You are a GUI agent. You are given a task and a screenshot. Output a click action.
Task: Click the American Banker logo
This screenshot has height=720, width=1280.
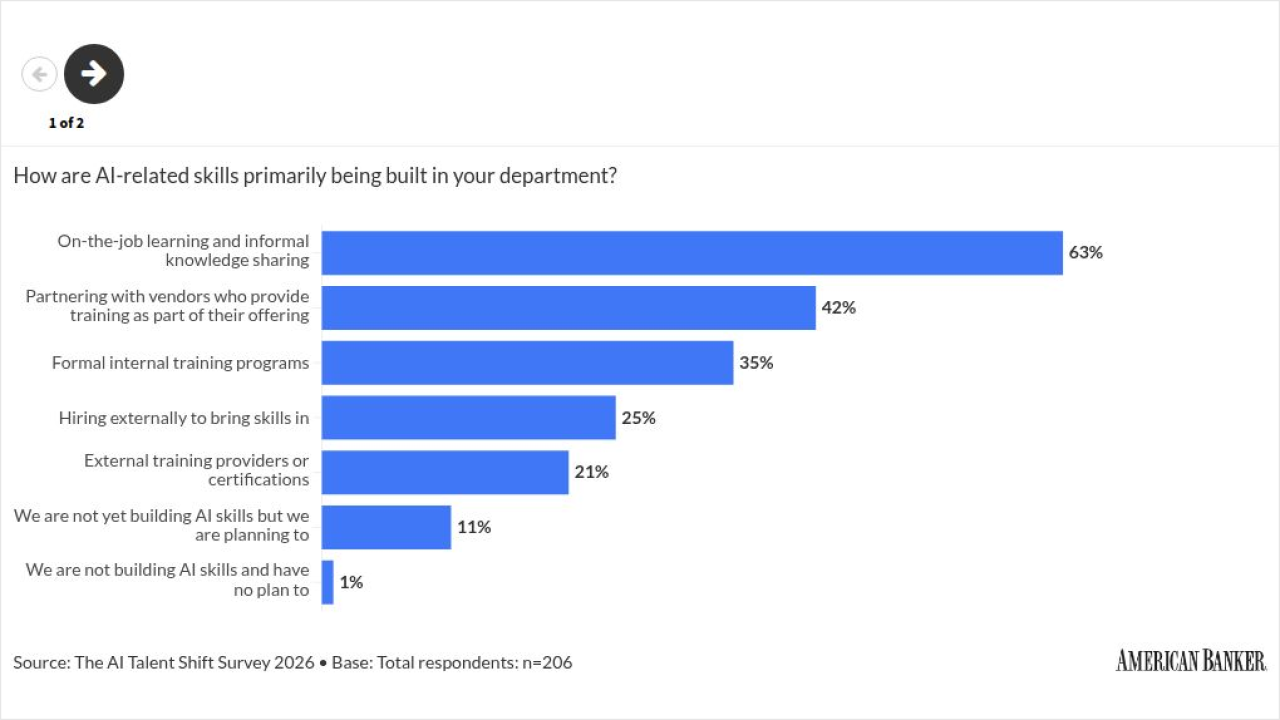pos(1191,660)
